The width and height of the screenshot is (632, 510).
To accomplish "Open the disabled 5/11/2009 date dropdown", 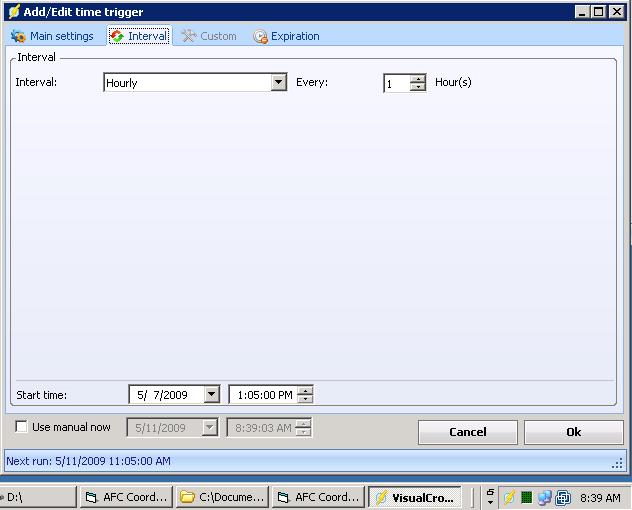I will (210, 427).
